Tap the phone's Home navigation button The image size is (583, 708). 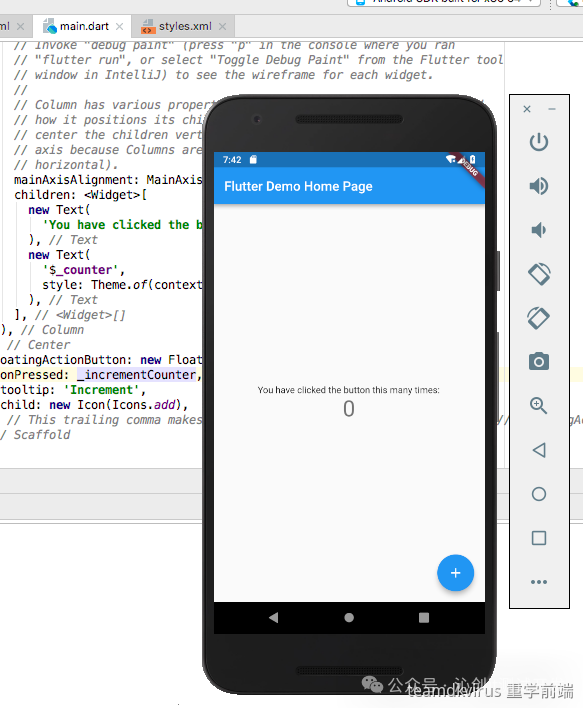[x=349, y=617]
